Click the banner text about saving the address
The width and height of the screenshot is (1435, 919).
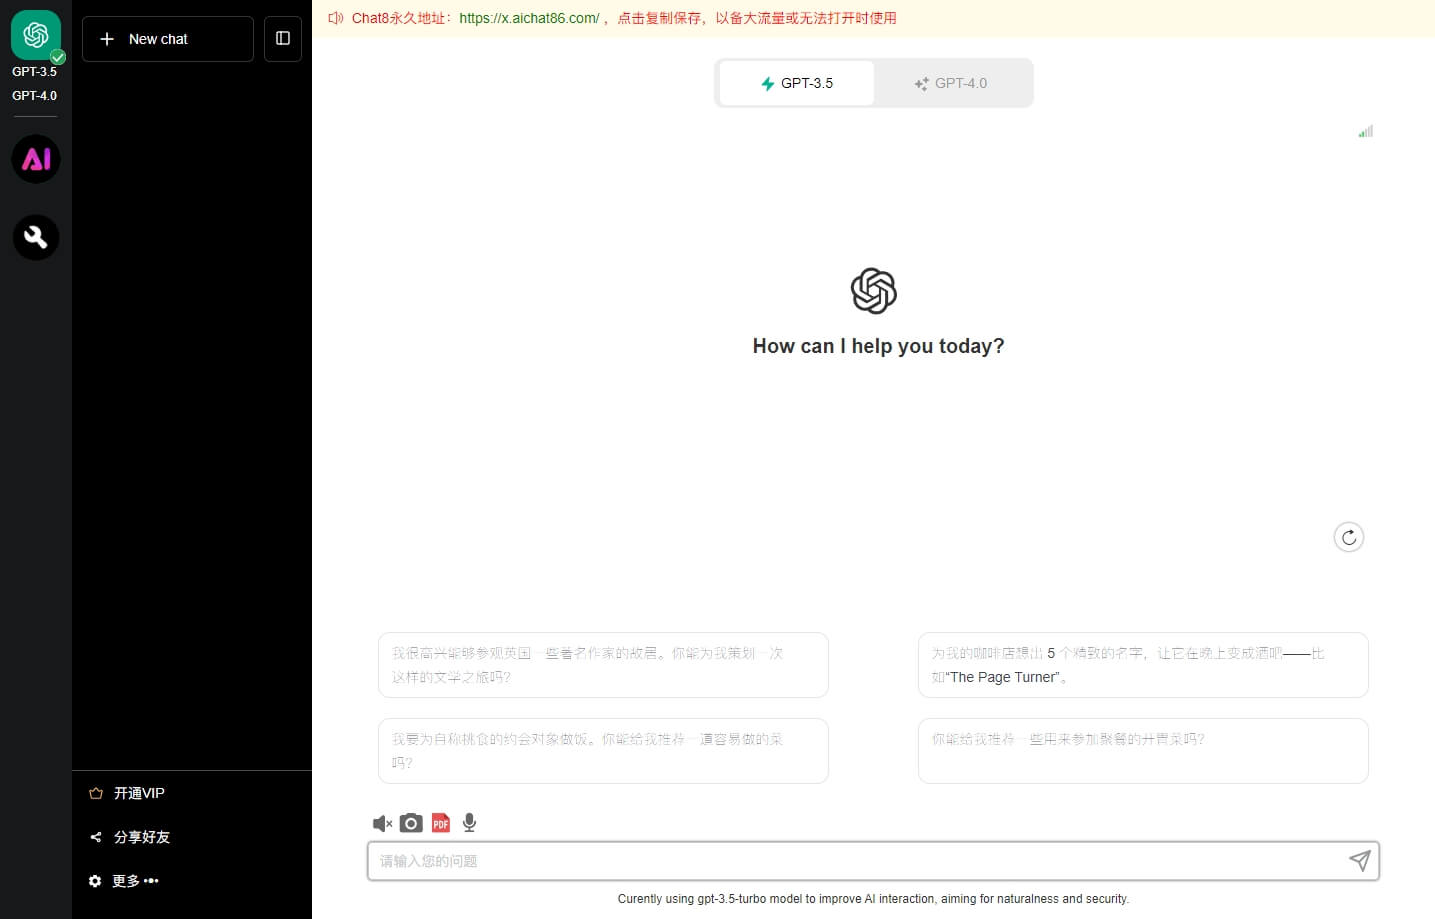tap(757, 18)
